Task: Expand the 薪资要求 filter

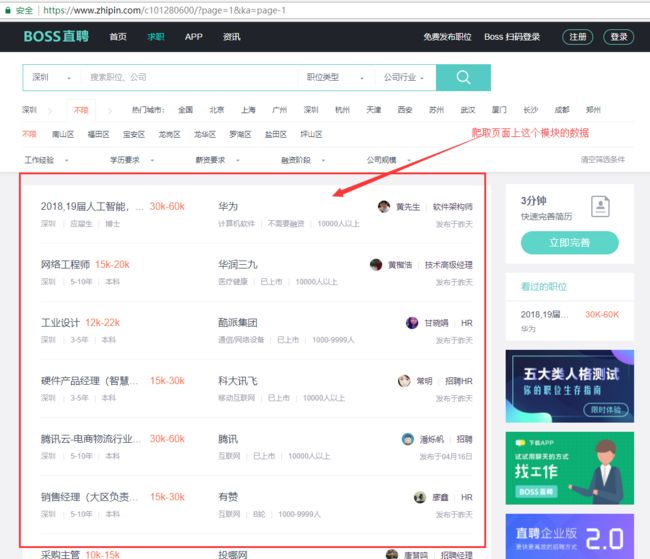Action: 218,160
